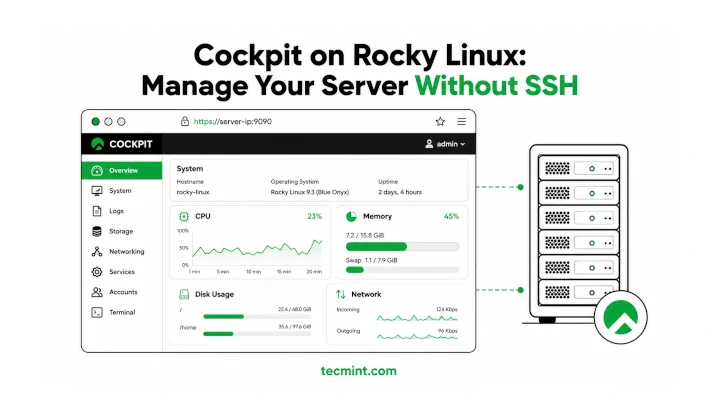Screen dimensions: 720x405
Task: Click the https://server-ip:9090 address field
Action: click(232, 121)
